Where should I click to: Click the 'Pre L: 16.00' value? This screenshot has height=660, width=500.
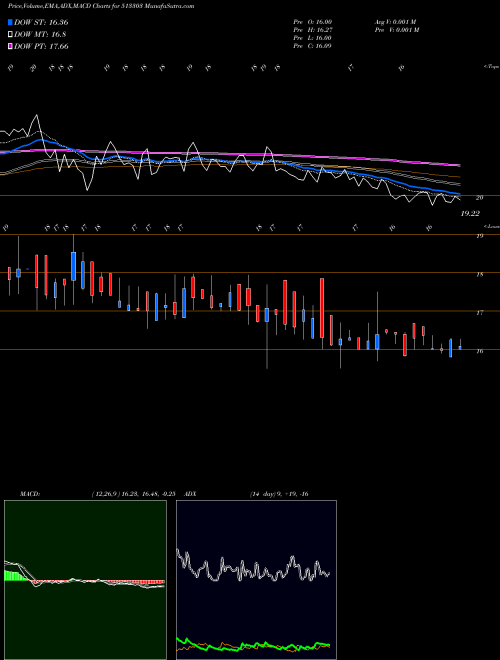point(312,38)
